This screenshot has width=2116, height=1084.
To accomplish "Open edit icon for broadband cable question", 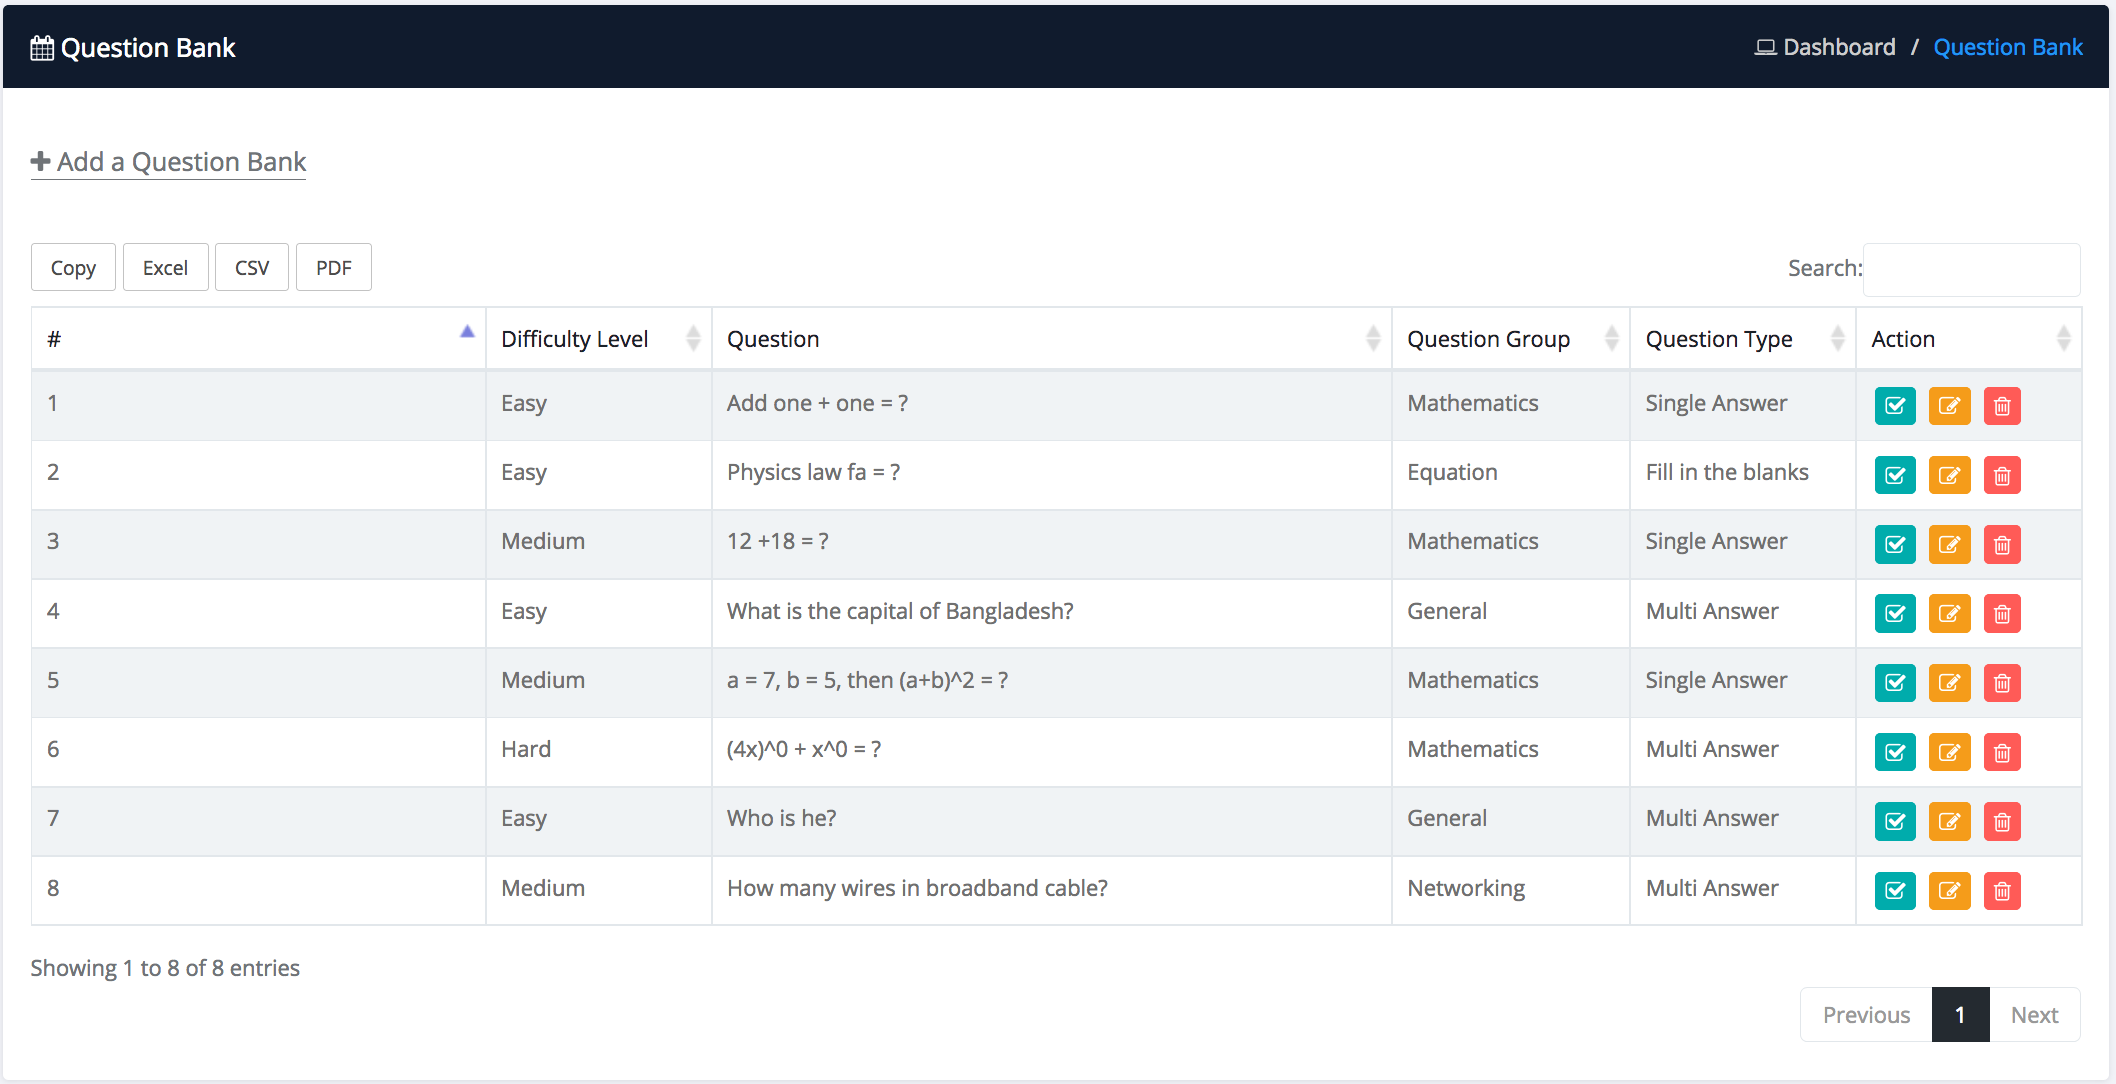I will pyautogui.click(x=1948, y=890).
